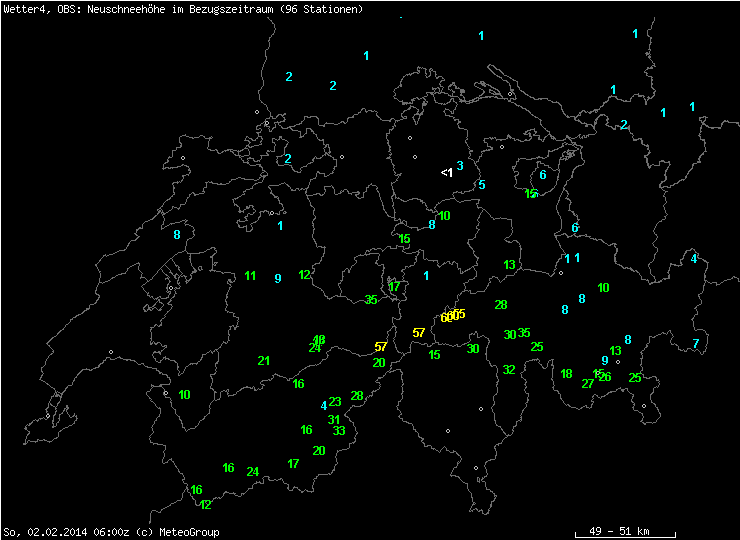This screenshot has width=740, height=540.
Task: Select the cyan 7 station reading
Action: [696, 344]
